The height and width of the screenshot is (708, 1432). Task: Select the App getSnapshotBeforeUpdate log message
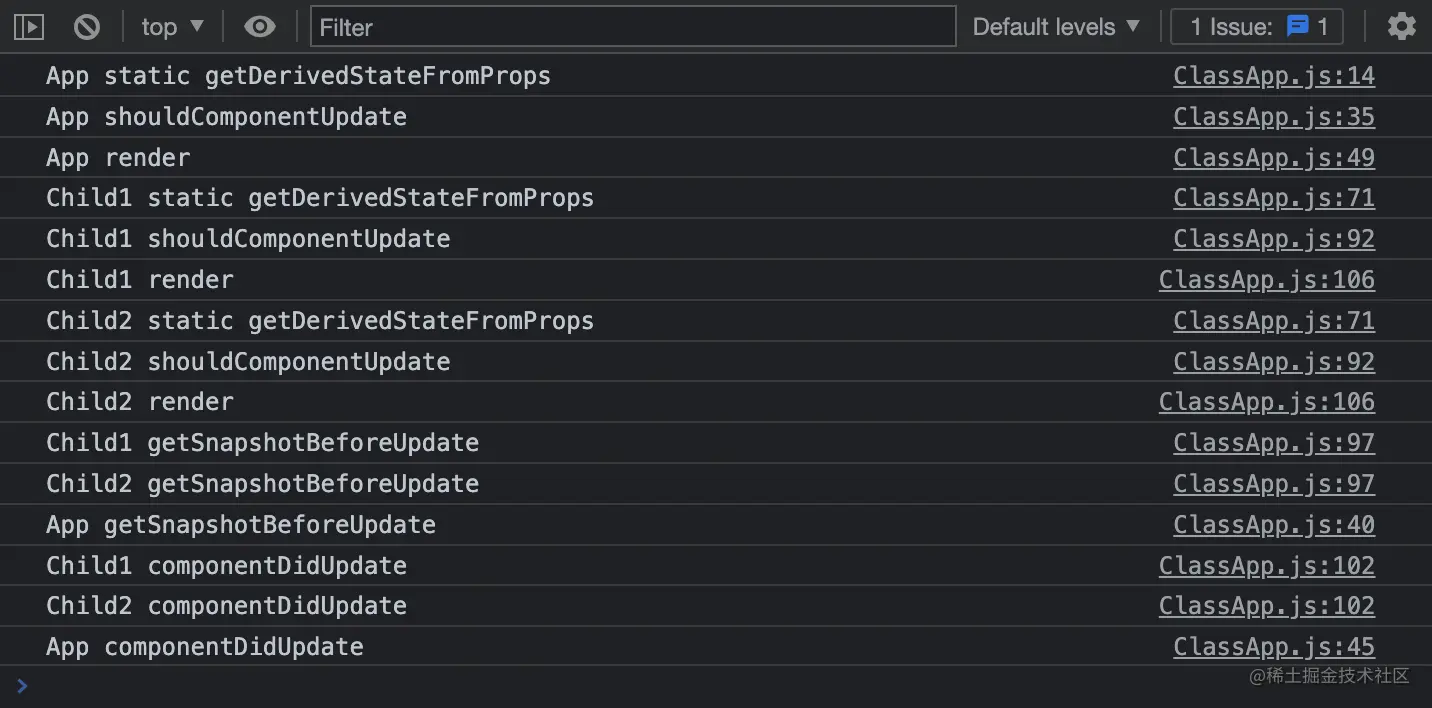coord(241,525)
